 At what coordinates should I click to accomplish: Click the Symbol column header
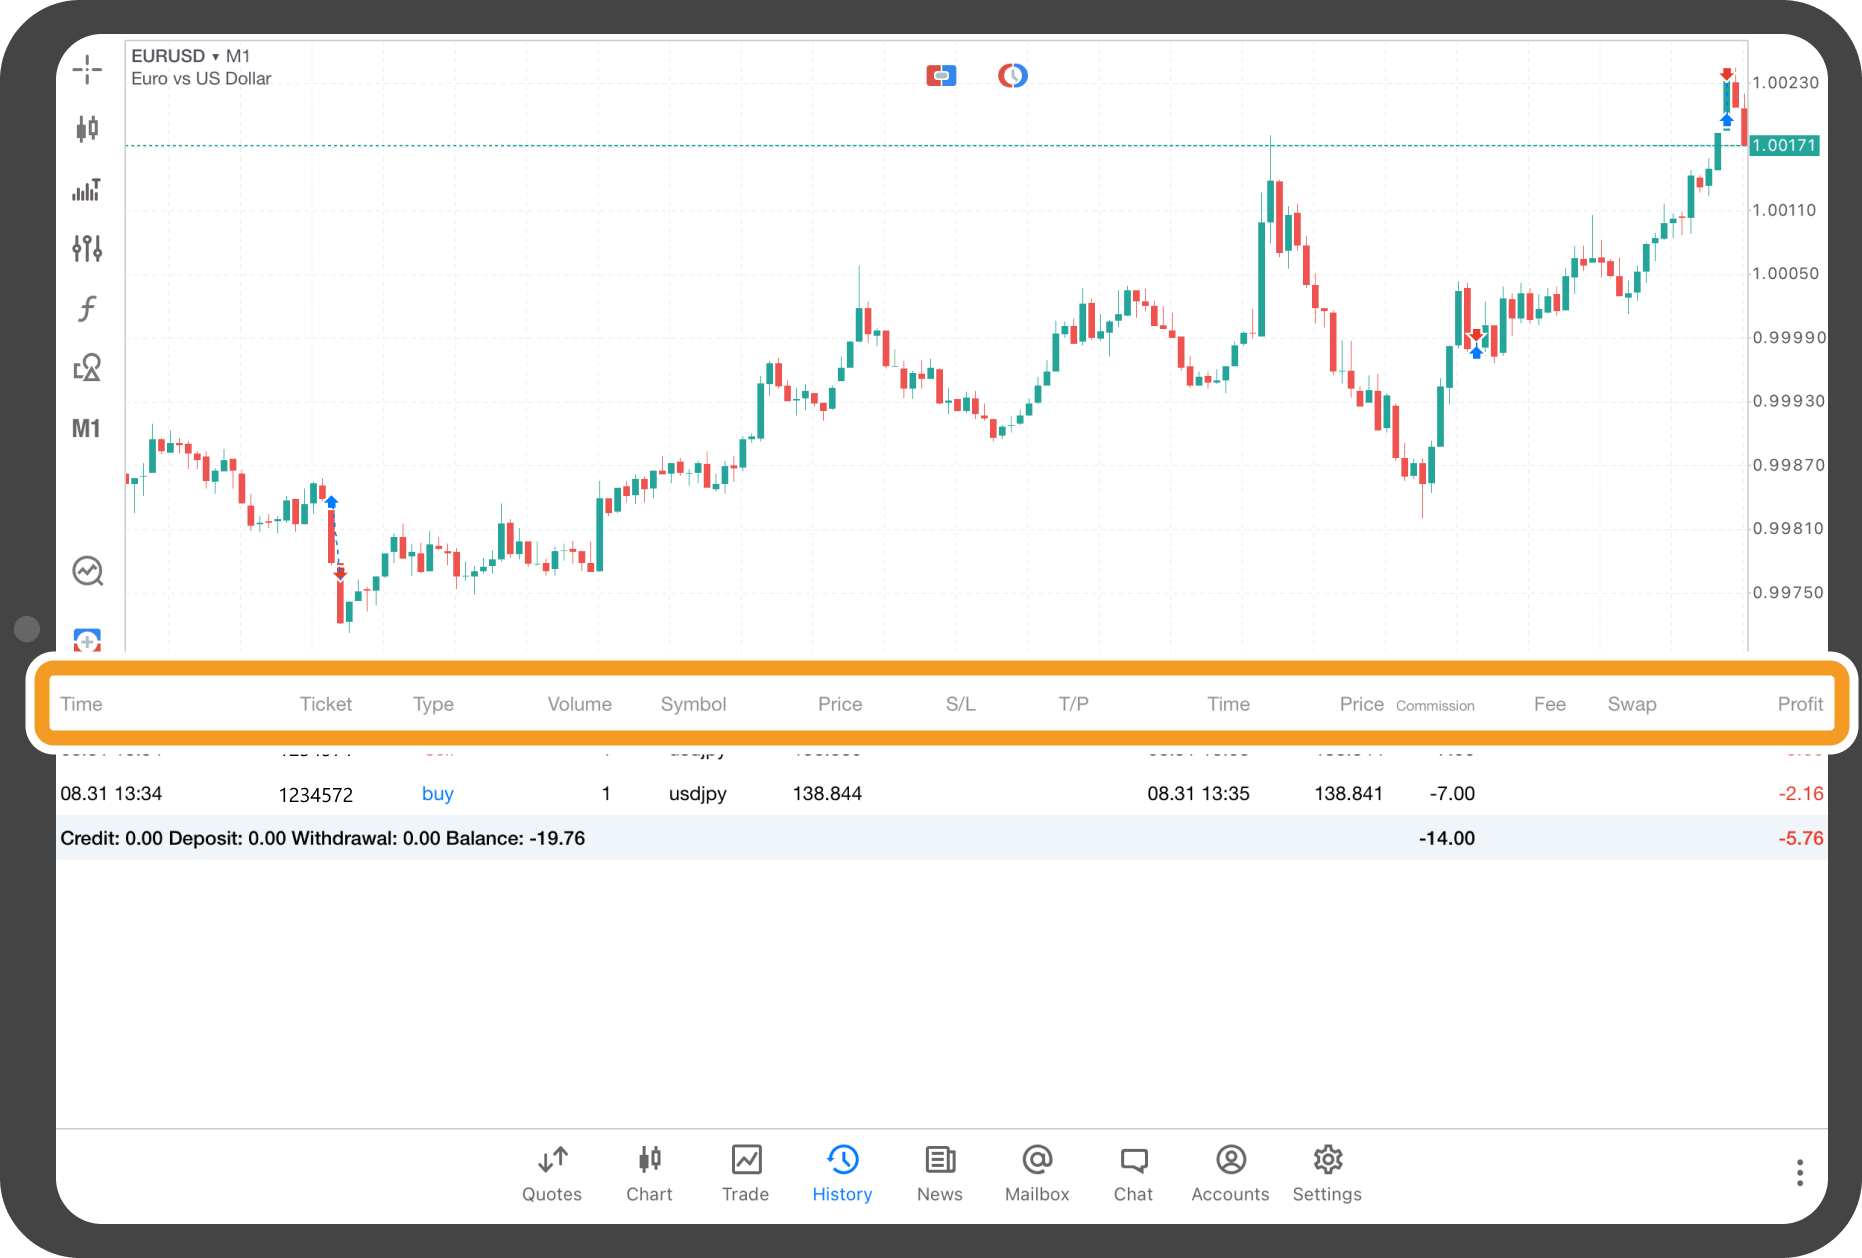pos(693,704)
